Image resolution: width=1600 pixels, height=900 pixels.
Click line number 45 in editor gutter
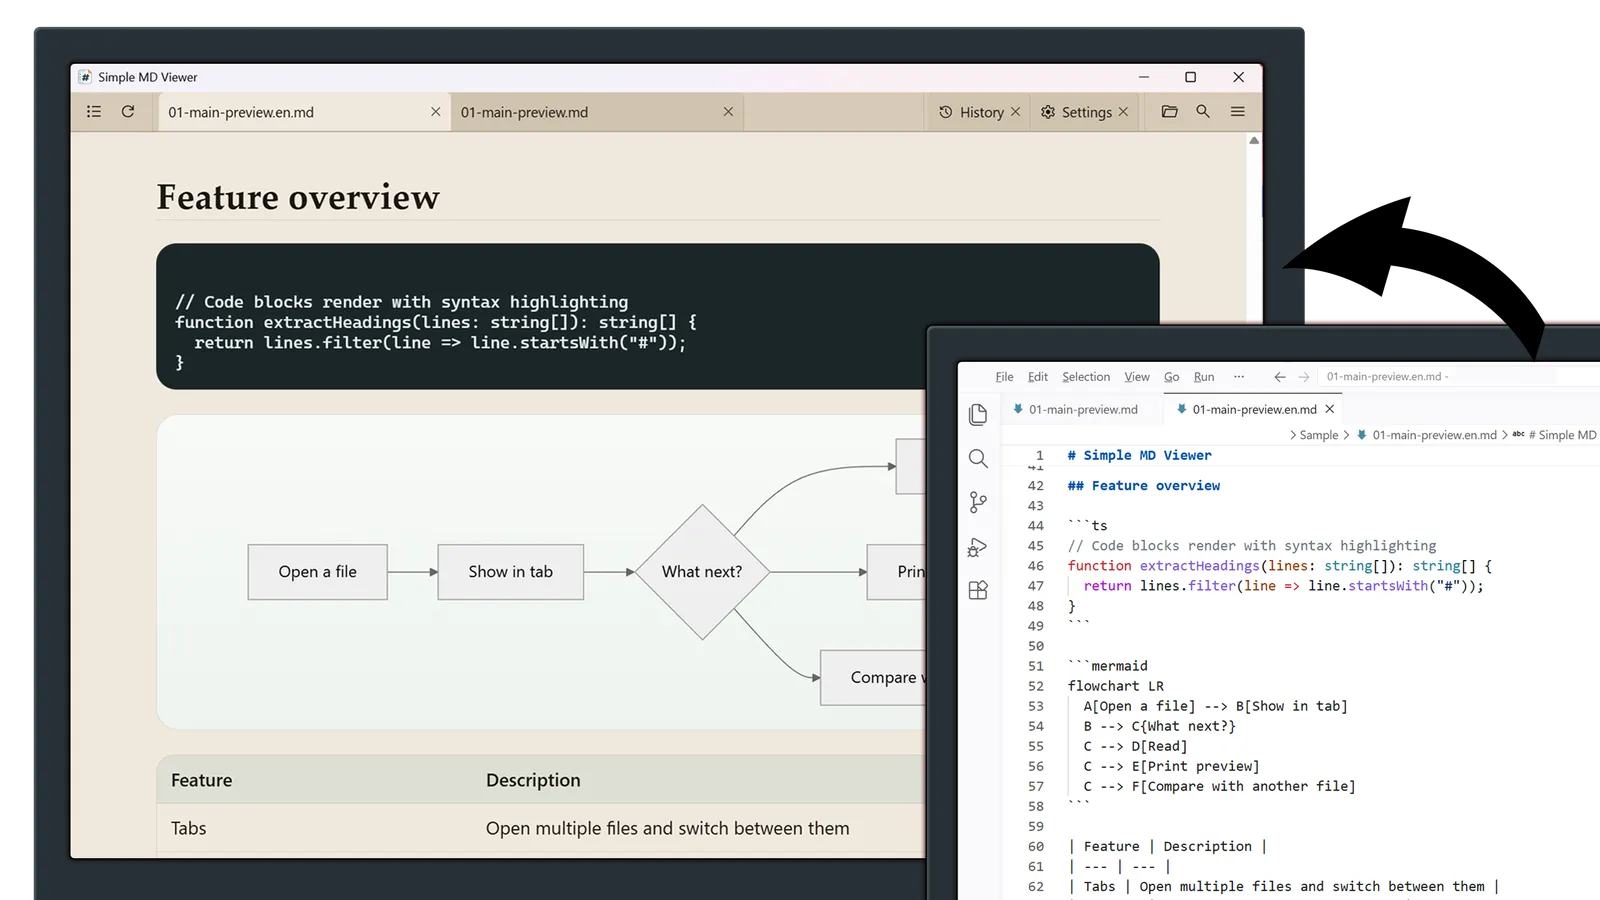(x=1035, y=546)
